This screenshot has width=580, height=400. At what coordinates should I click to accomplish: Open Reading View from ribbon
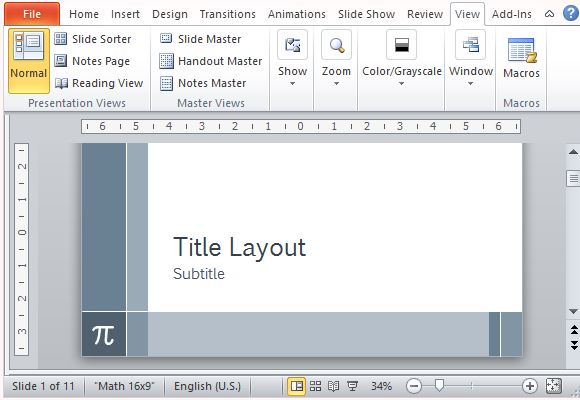click(x=99, y=83)
